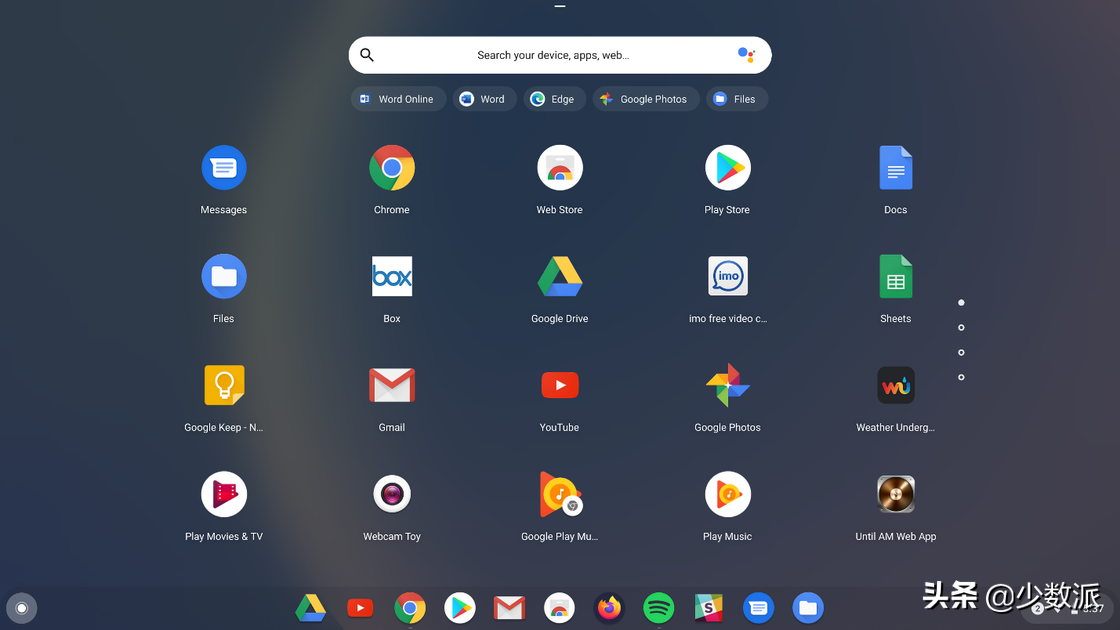Open Slack from the shelf
The image size is (1120, 630).
tap(709, 607)
